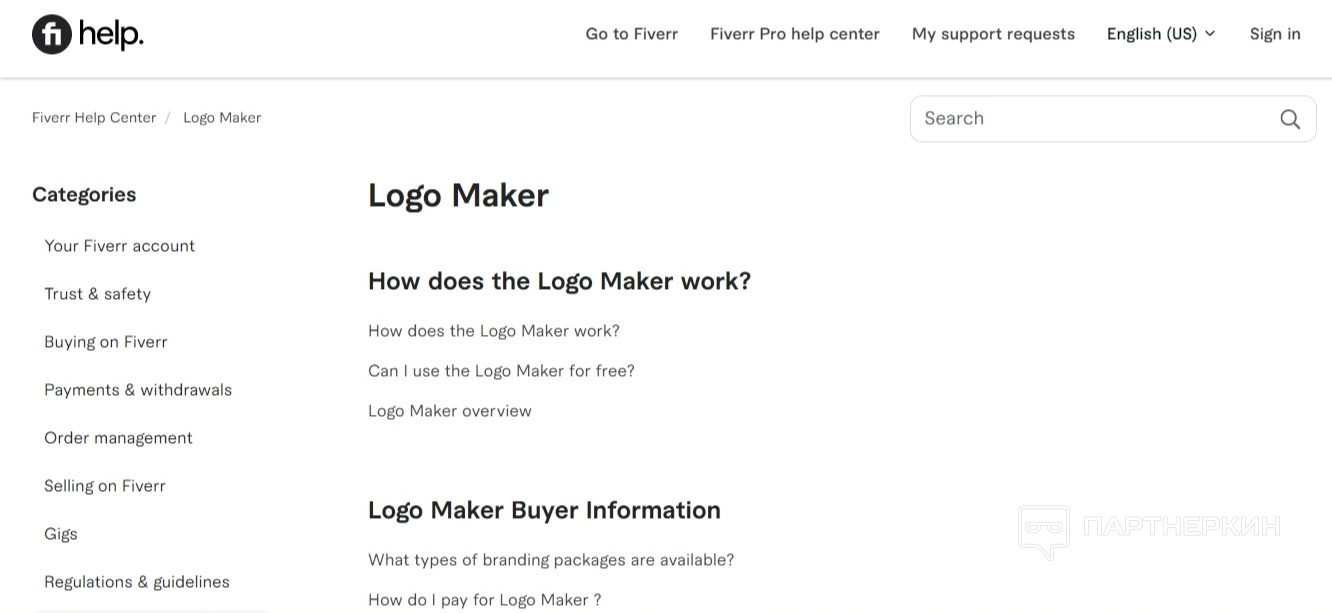Image resolution: width=1332 pixels, height=613 pixels.
Task: Open Selling on Fiverr category
Action: tap(104, 486)
